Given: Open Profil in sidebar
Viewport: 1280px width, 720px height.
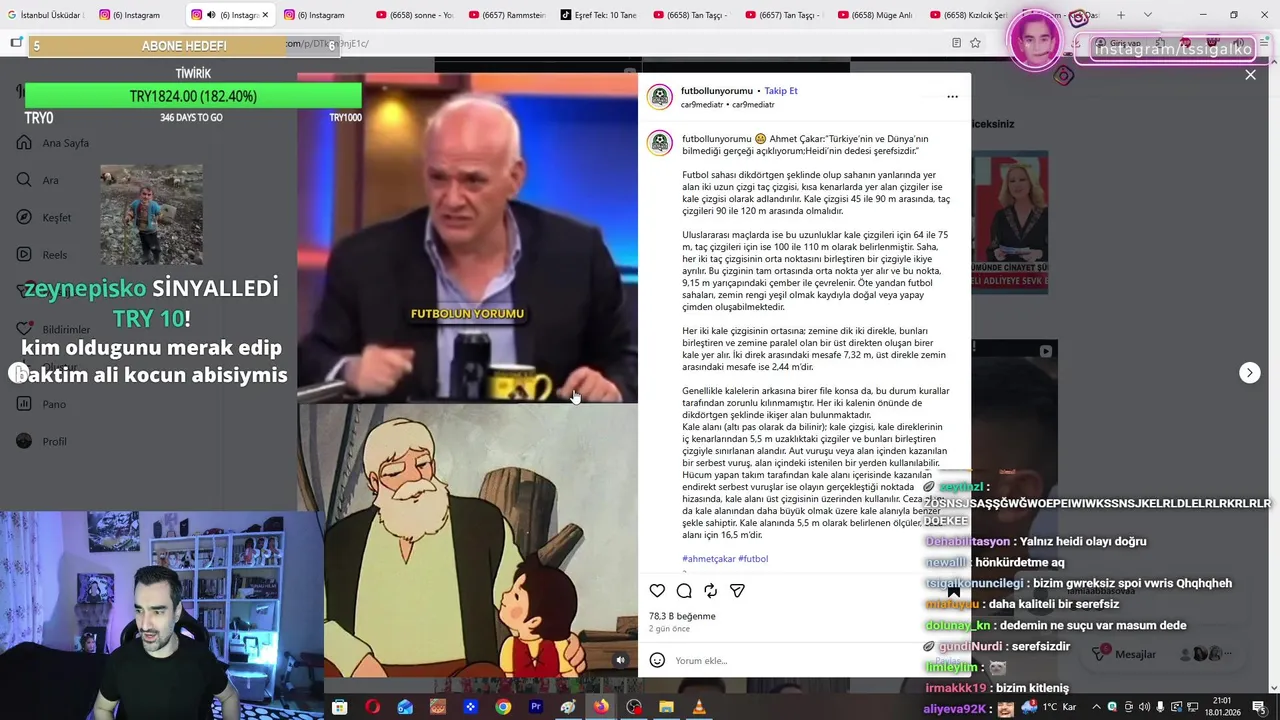Looking at the screenshot, I should [42, 441].
